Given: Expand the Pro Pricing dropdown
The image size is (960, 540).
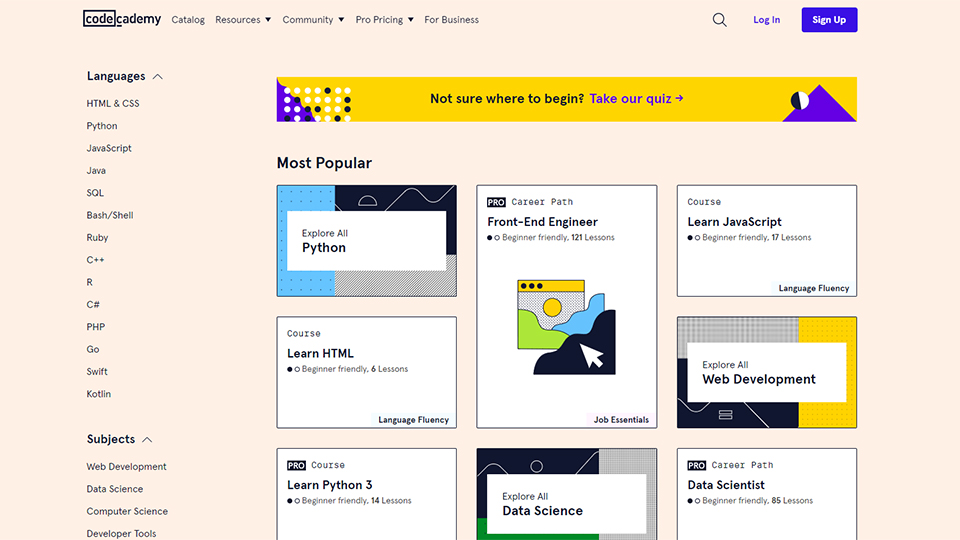Looking at the screenshot, I should [x=384, y=20].
